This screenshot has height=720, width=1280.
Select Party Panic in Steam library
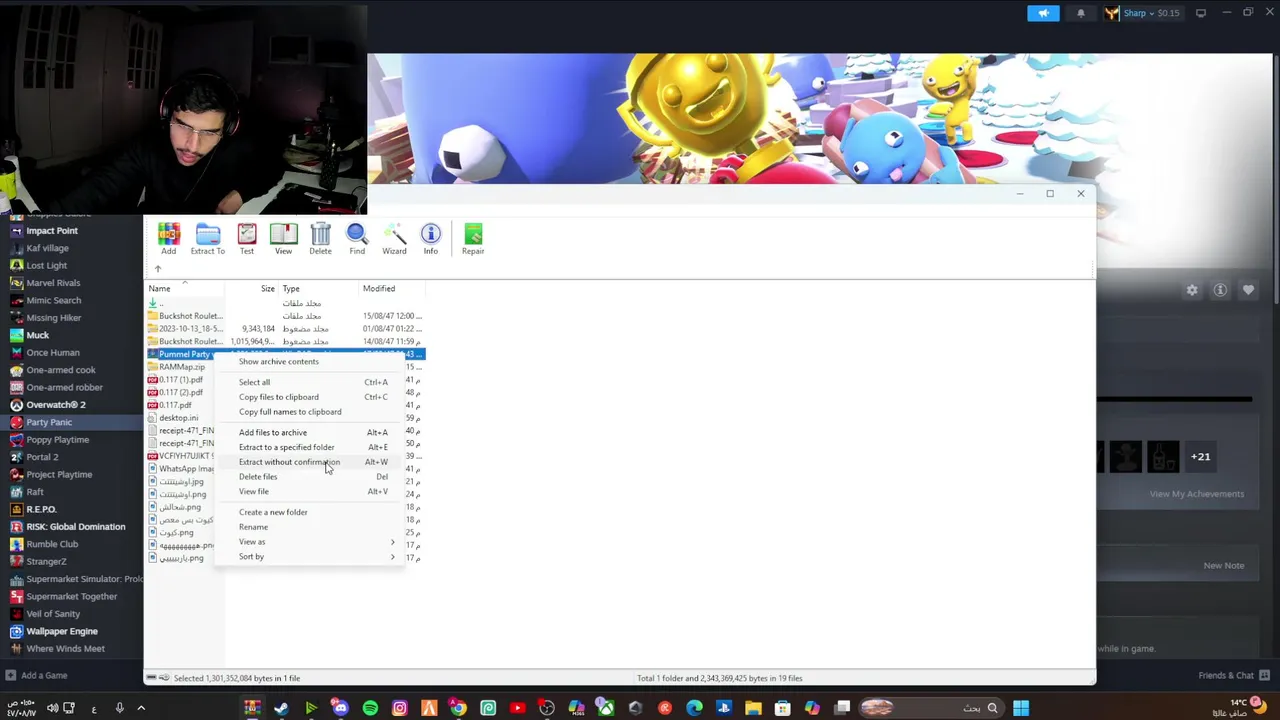(x=49, y=422)
